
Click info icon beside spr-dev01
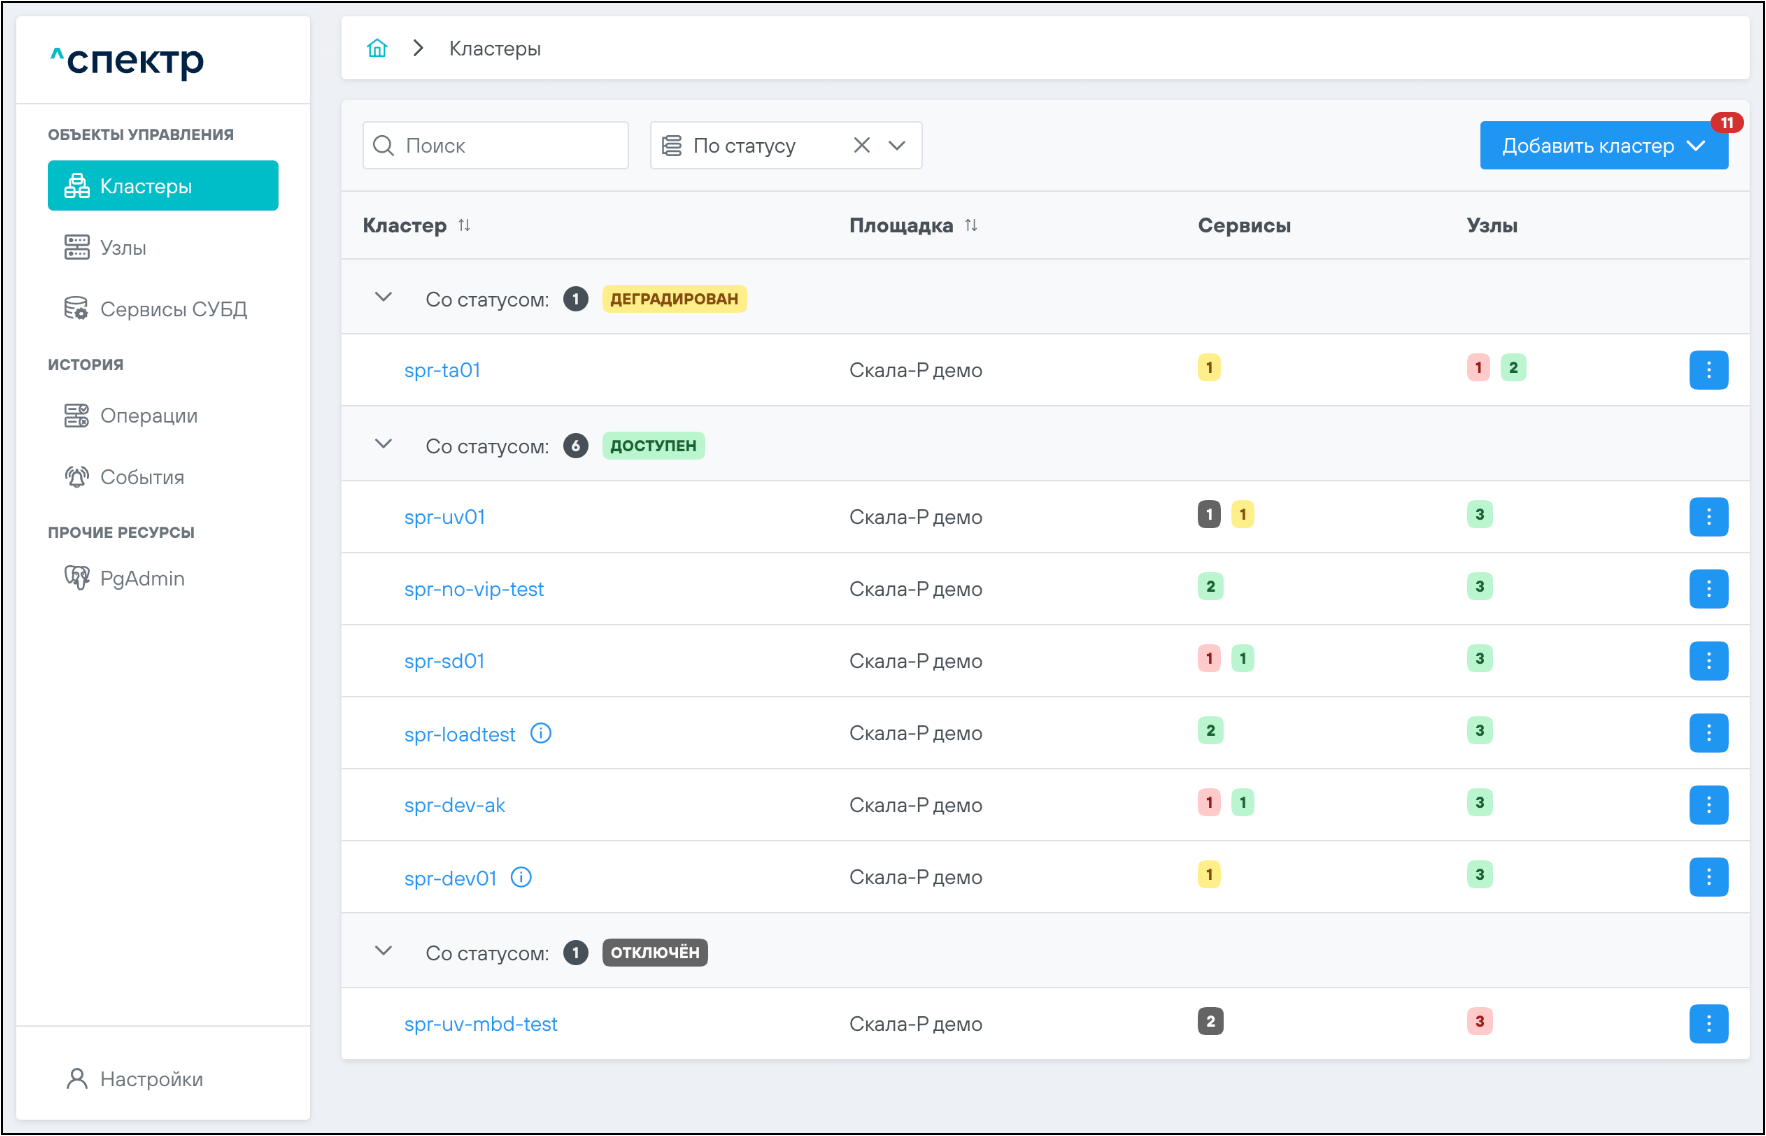click(521, 877)
